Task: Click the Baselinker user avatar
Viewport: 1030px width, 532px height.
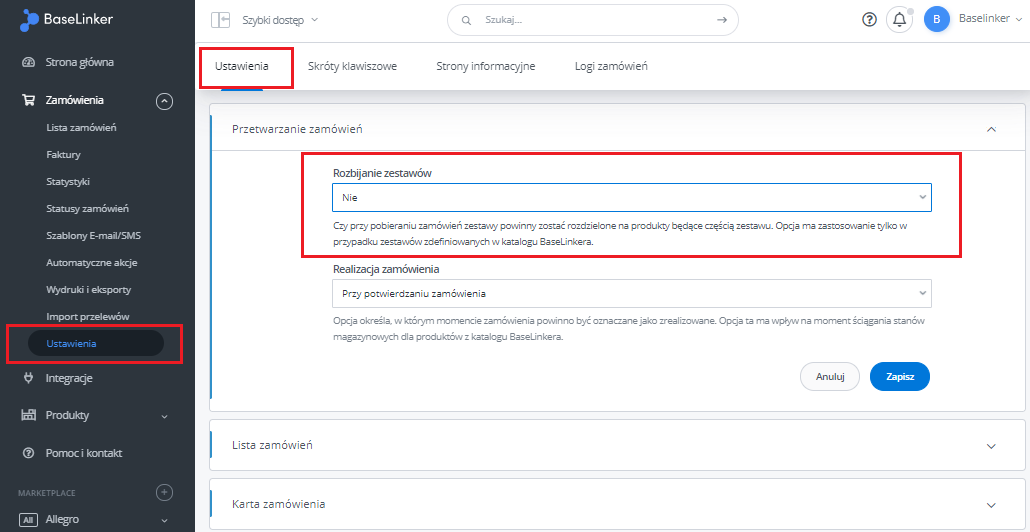Action: coord(937,20)
